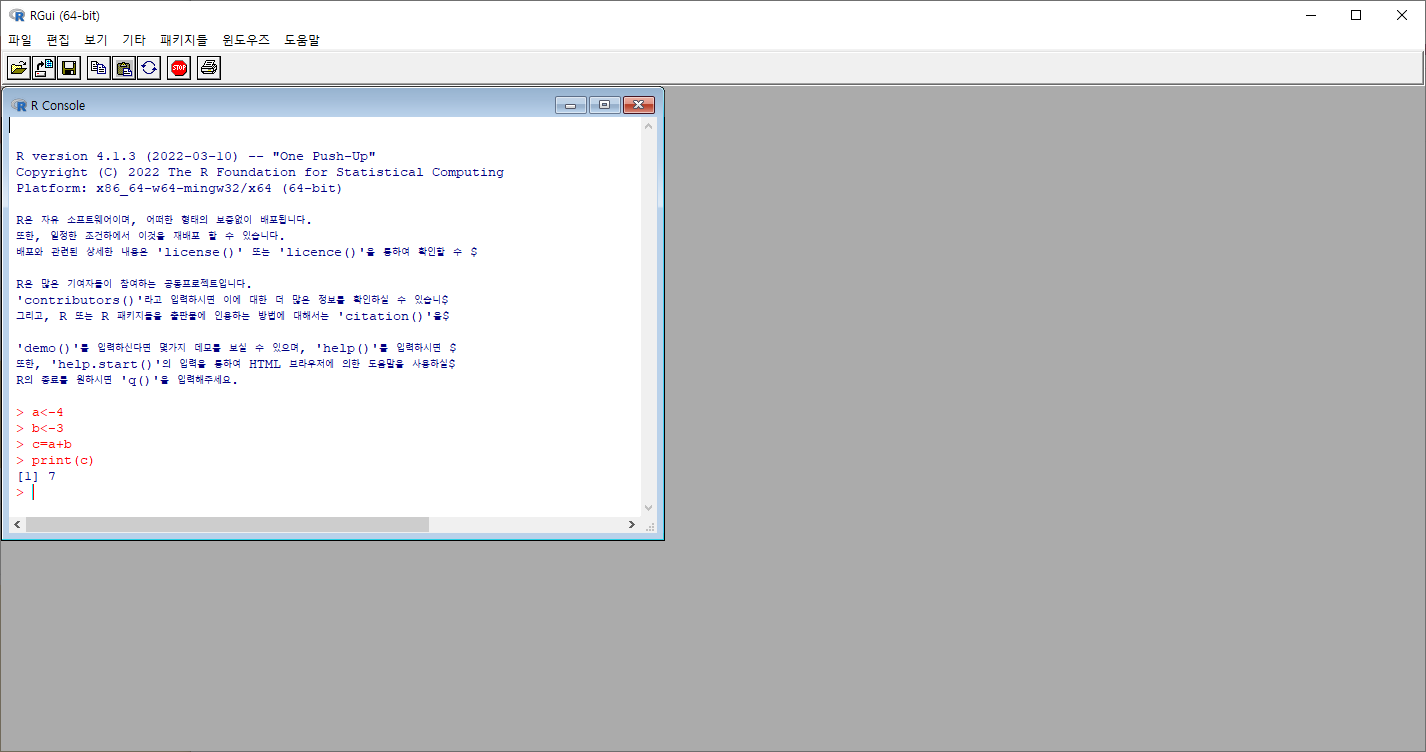The image size is (1426, 752).
Task: Open the 패키지들 menu
Action: pos(184,40)
